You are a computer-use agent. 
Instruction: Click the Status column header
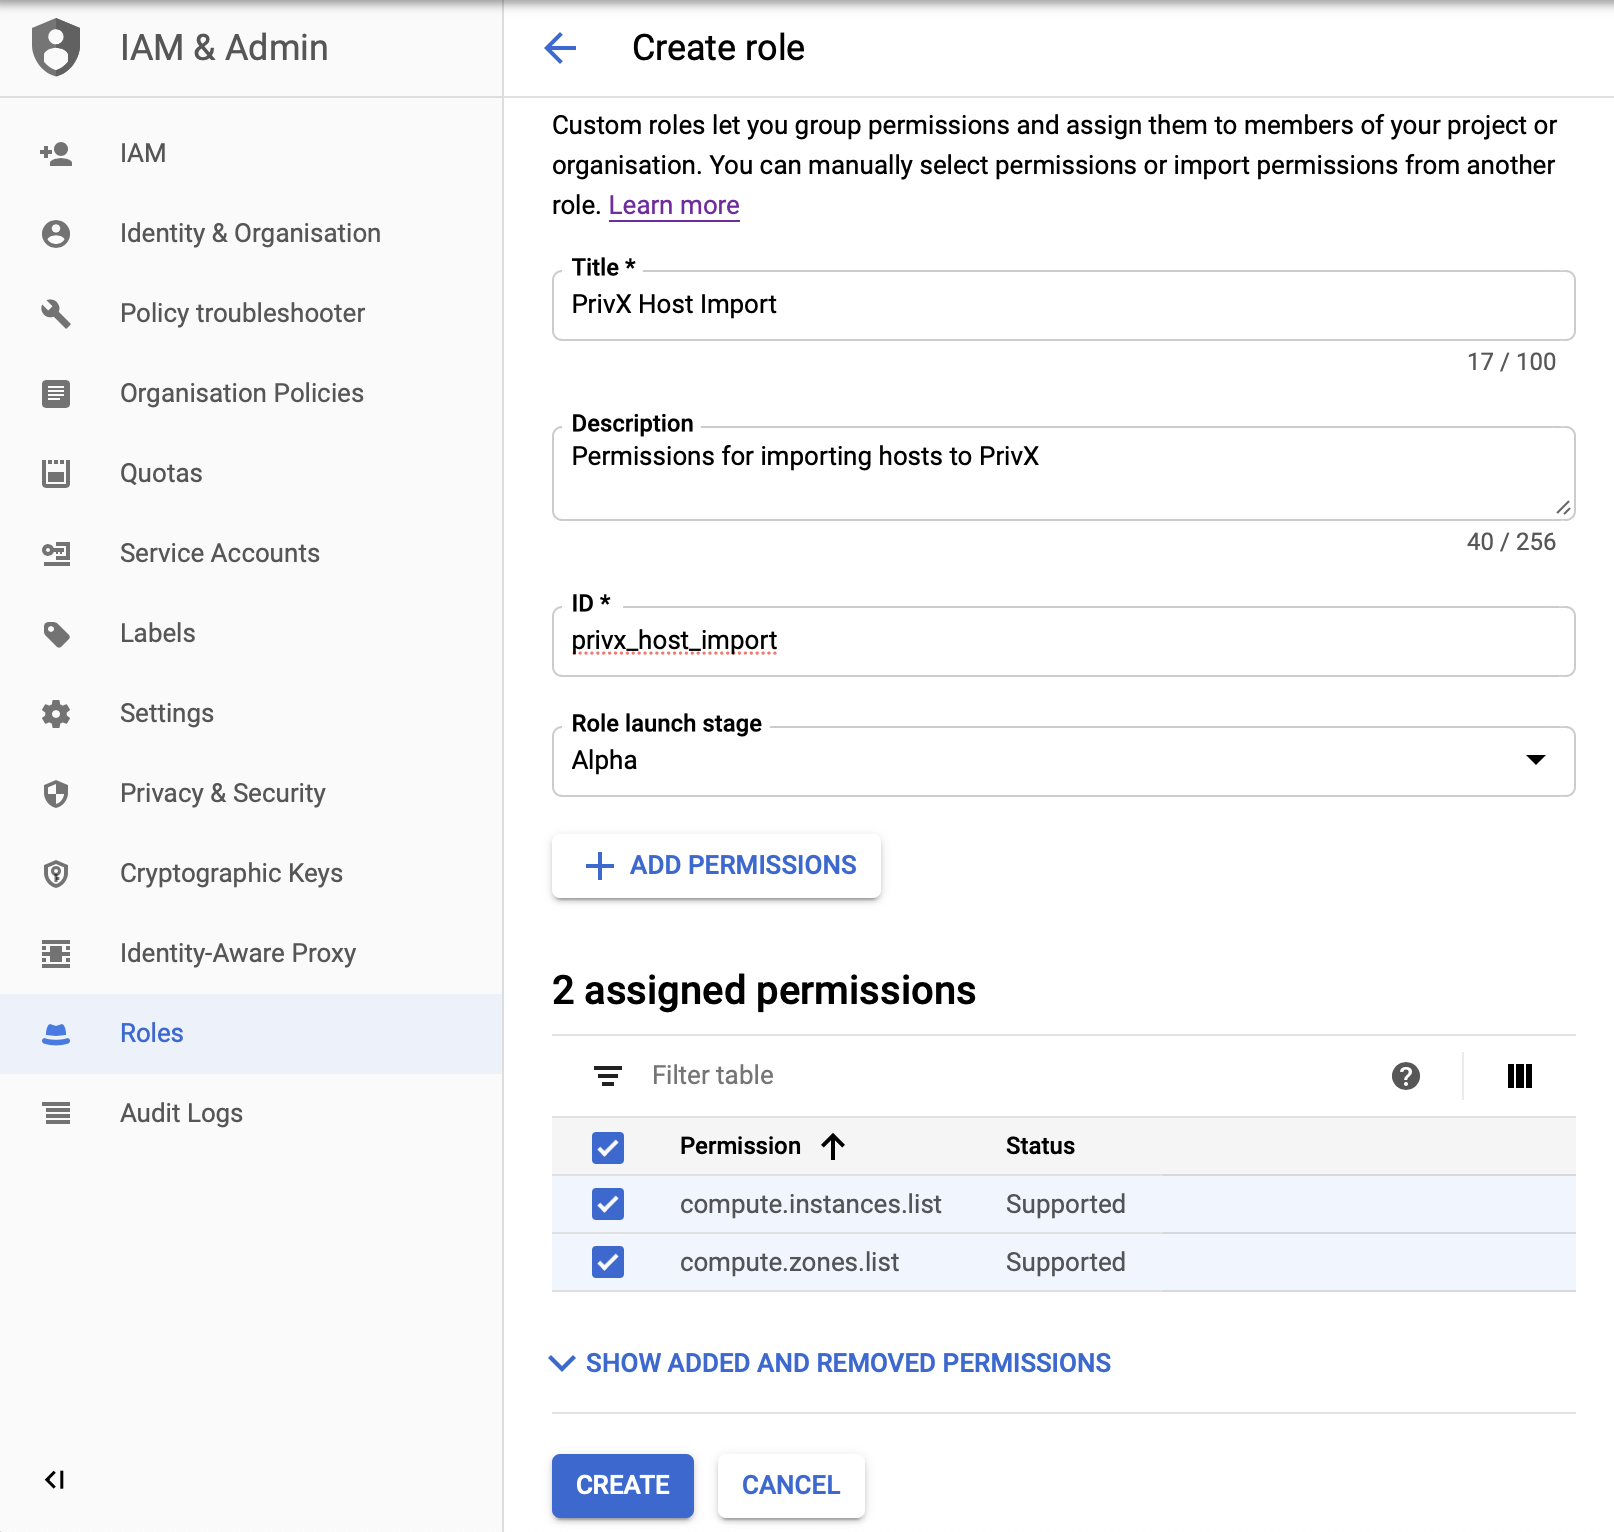(1040, 1146)
